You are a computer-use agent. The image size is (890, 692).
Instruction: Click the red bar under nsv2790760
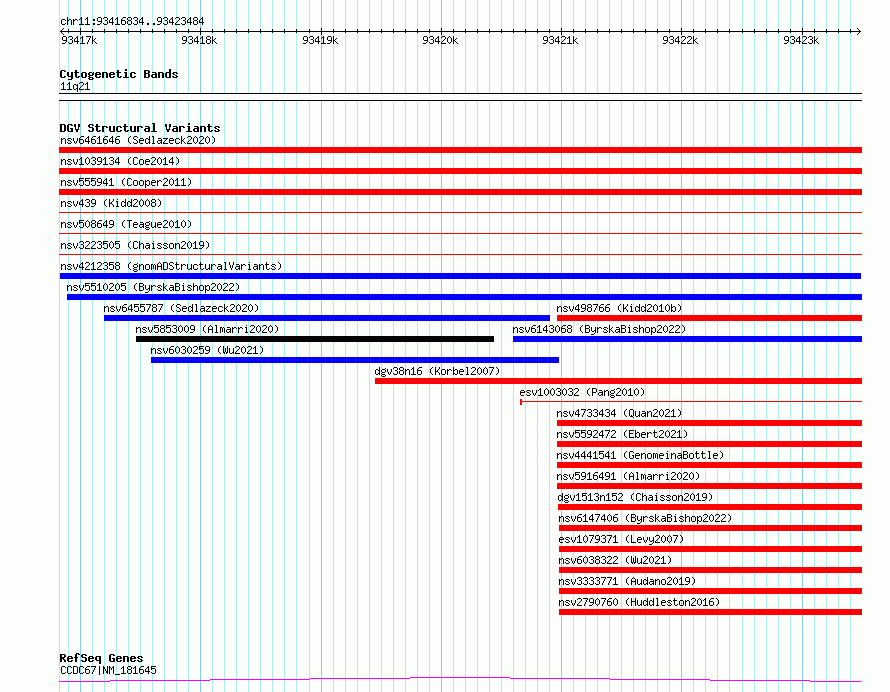coord(711,612)
